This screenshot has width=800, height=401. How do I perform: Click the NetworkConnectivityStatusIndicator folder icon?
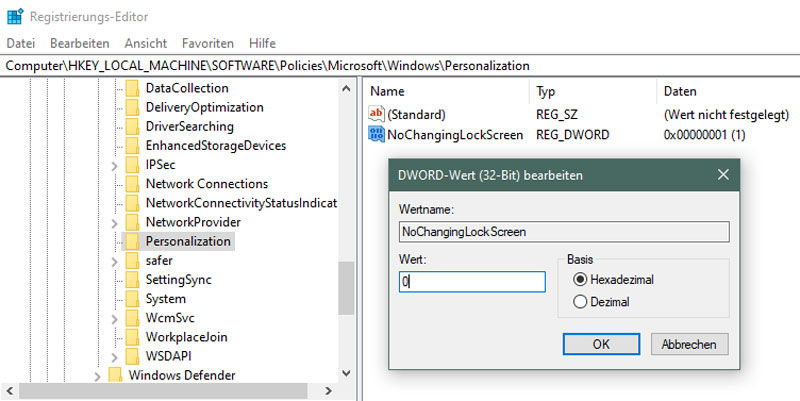tap(132, 203)
